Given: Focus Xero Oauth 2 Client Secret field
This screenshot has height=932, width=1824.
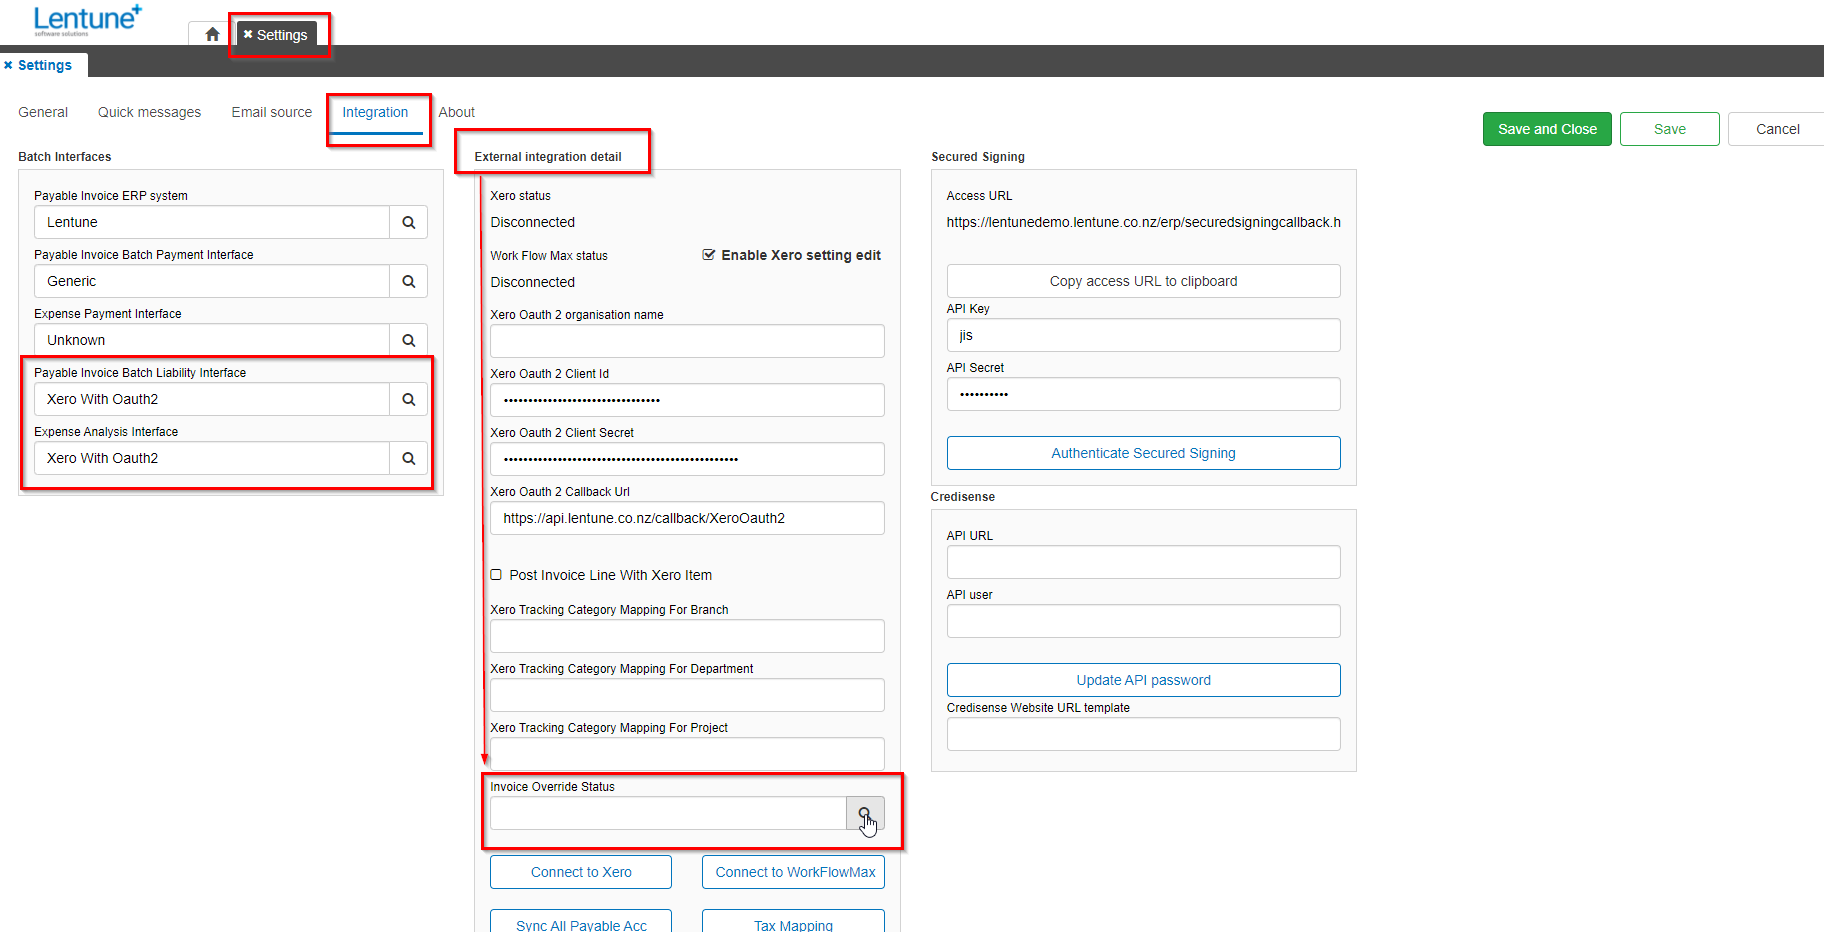Looking at the screenshot, I should 687,459.
